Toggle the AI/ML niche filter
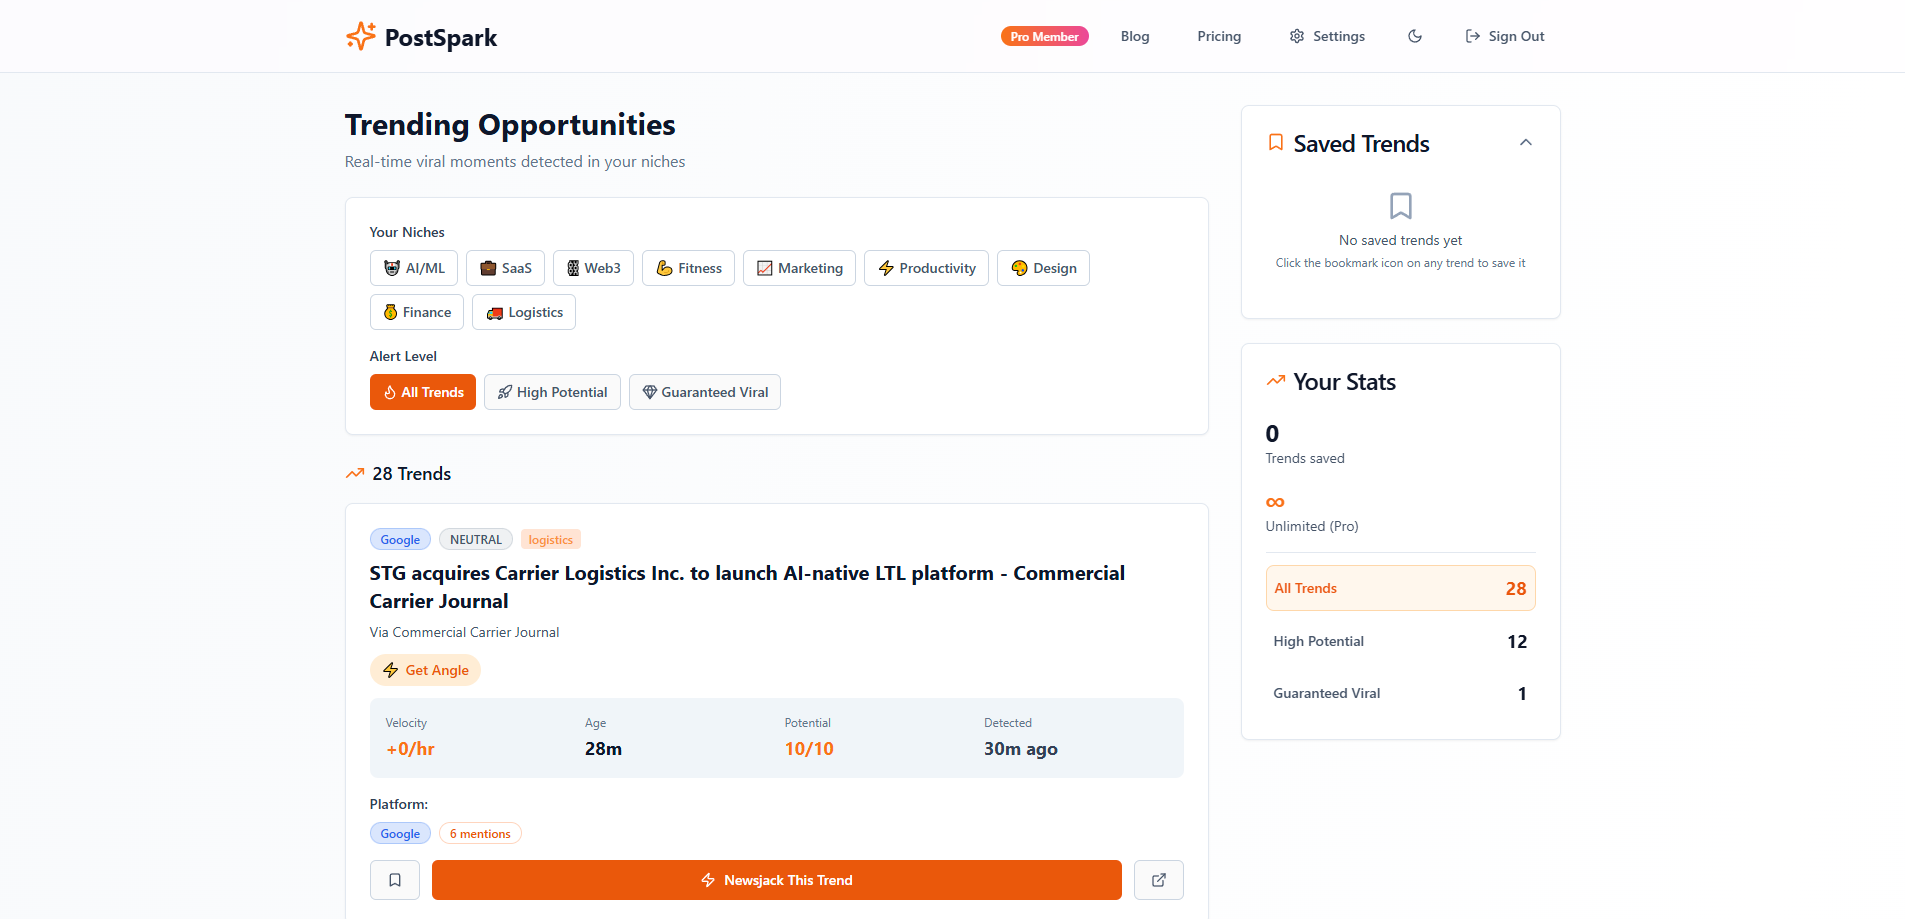Screen dimensions: 1905x919 point(414,268)
